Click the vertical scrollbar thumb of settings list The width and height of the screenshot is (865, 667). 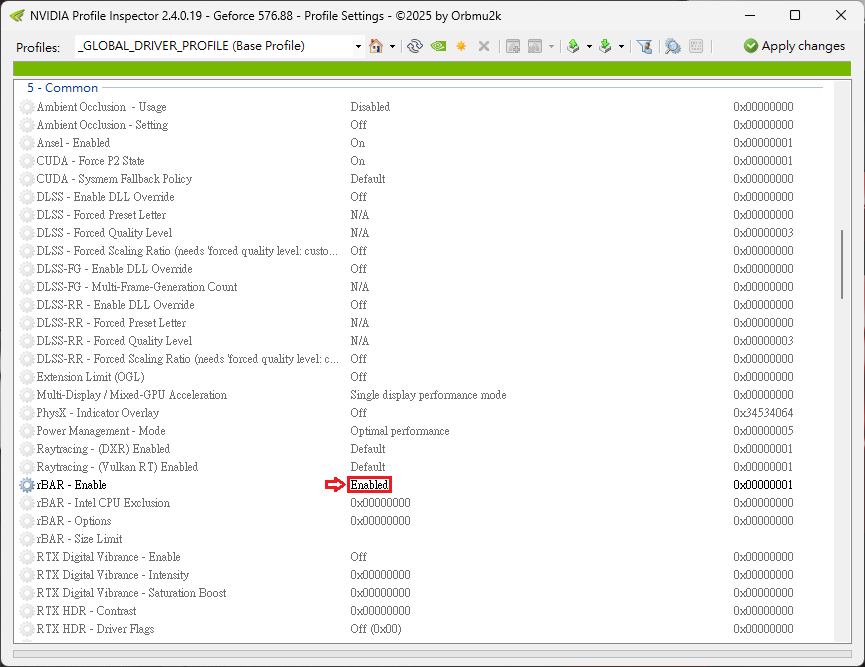842,264
